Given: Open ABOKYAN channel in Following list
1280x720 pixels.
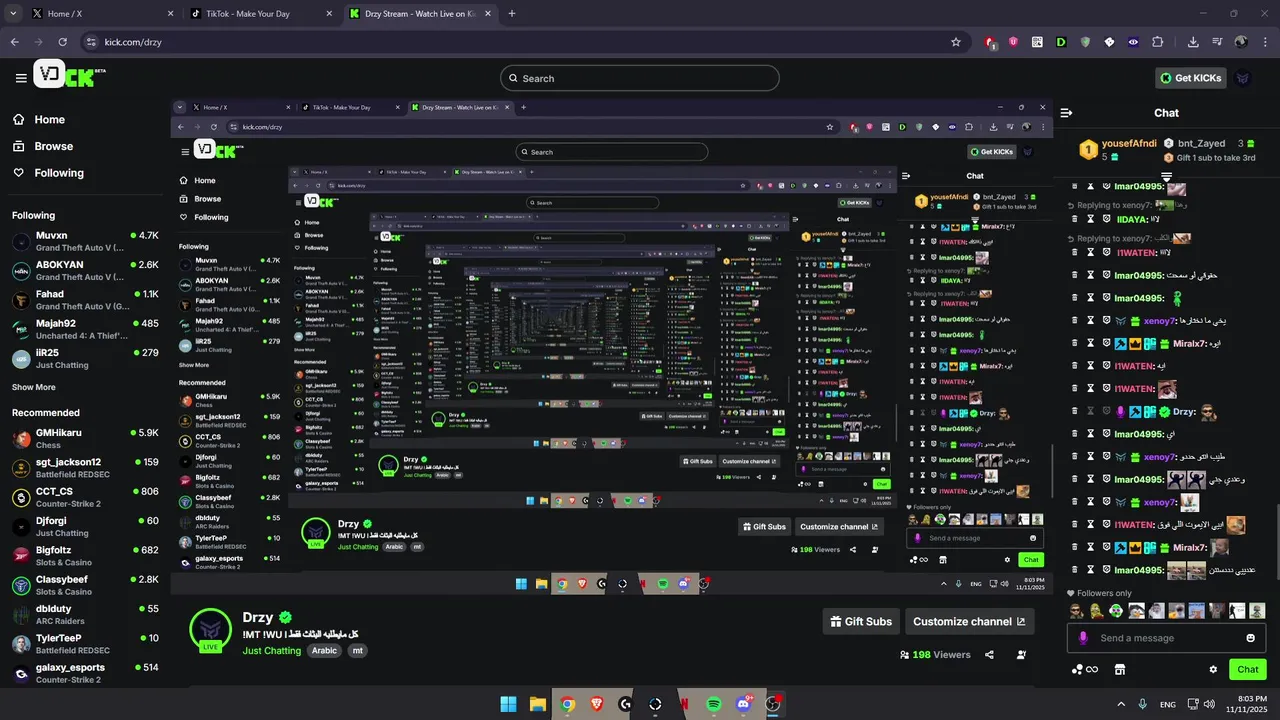Looking at the screenshot, I should click(x=85, y=271).
